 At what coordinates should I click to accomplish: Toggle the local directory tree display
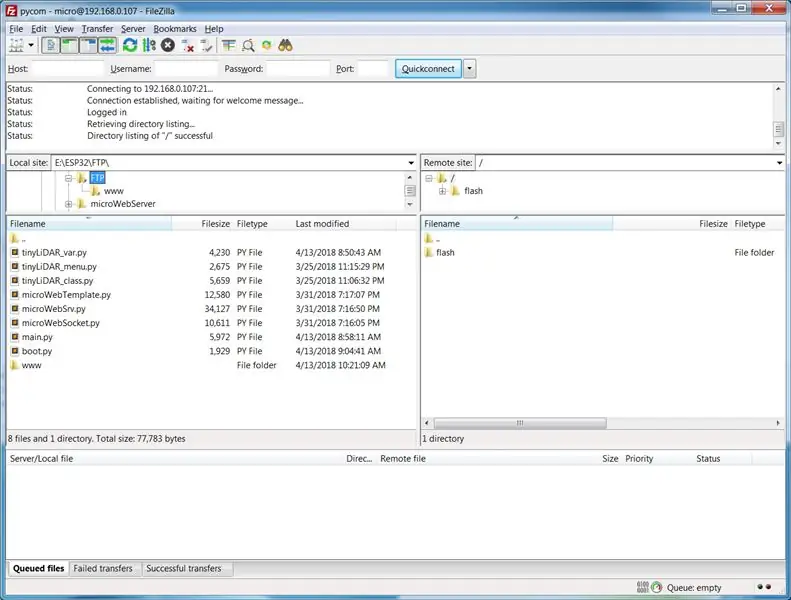(x=70, y=45)
